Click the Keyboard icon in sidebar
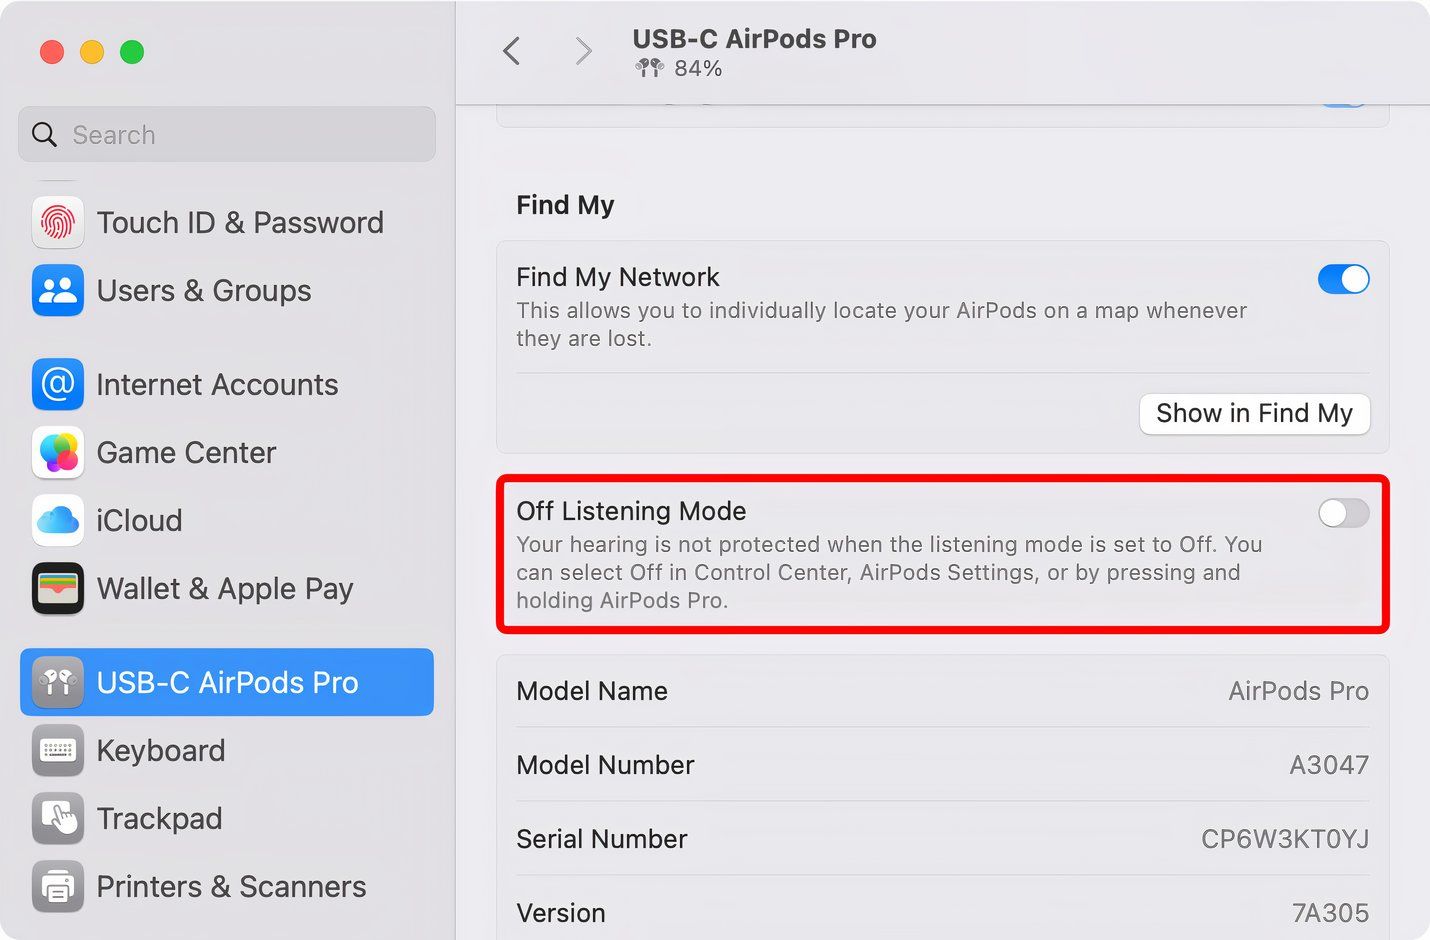 [58, 750]
